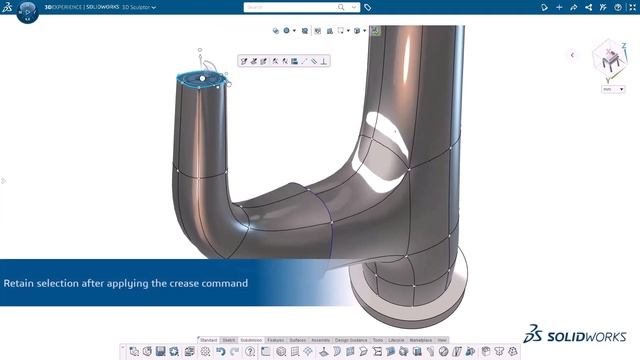Screen dimensions: 640x360
Task: Click the outlined gear icon in bottom toolbar
Action: [x=205, y=351]
